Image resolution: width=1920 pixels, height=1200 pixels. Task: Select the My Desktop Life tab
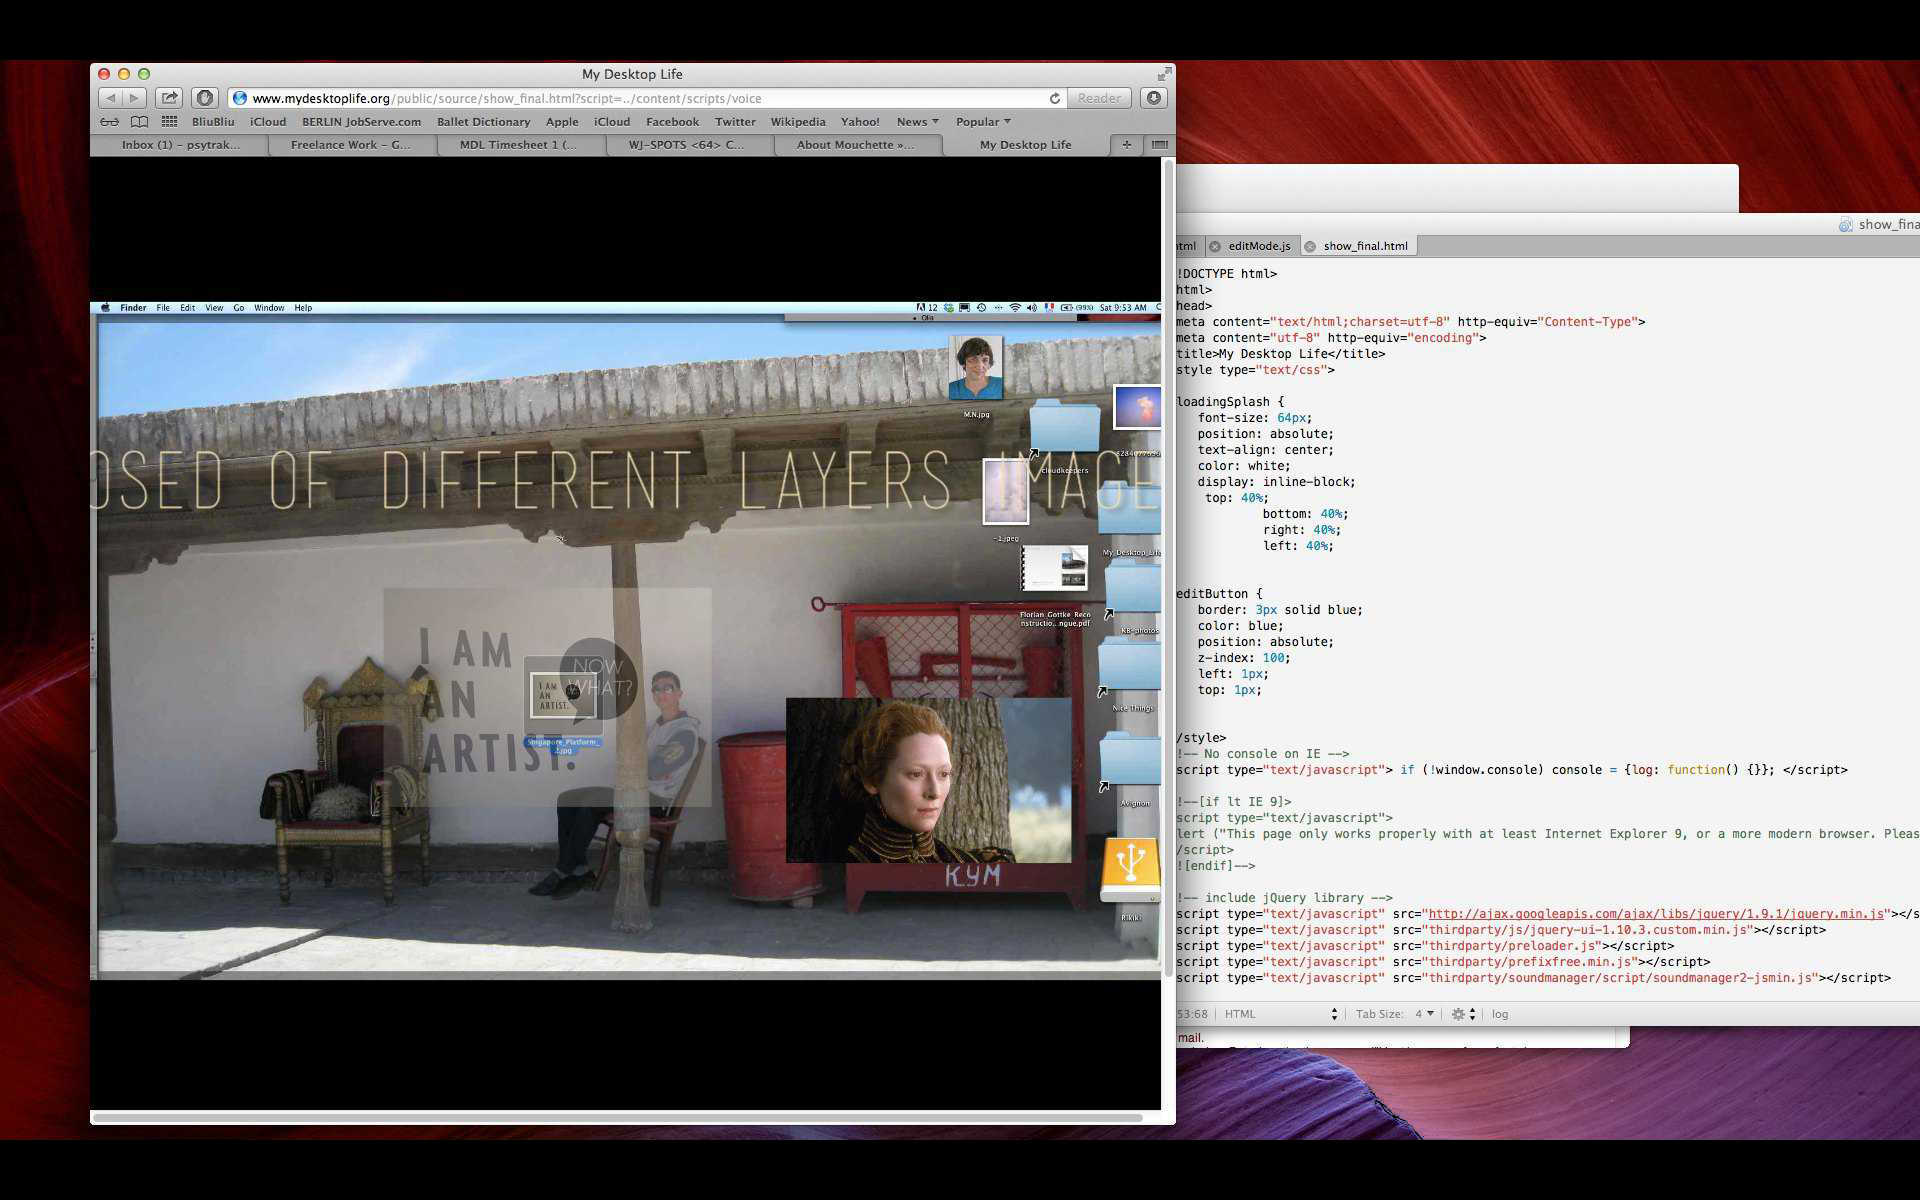[1025, 145]
